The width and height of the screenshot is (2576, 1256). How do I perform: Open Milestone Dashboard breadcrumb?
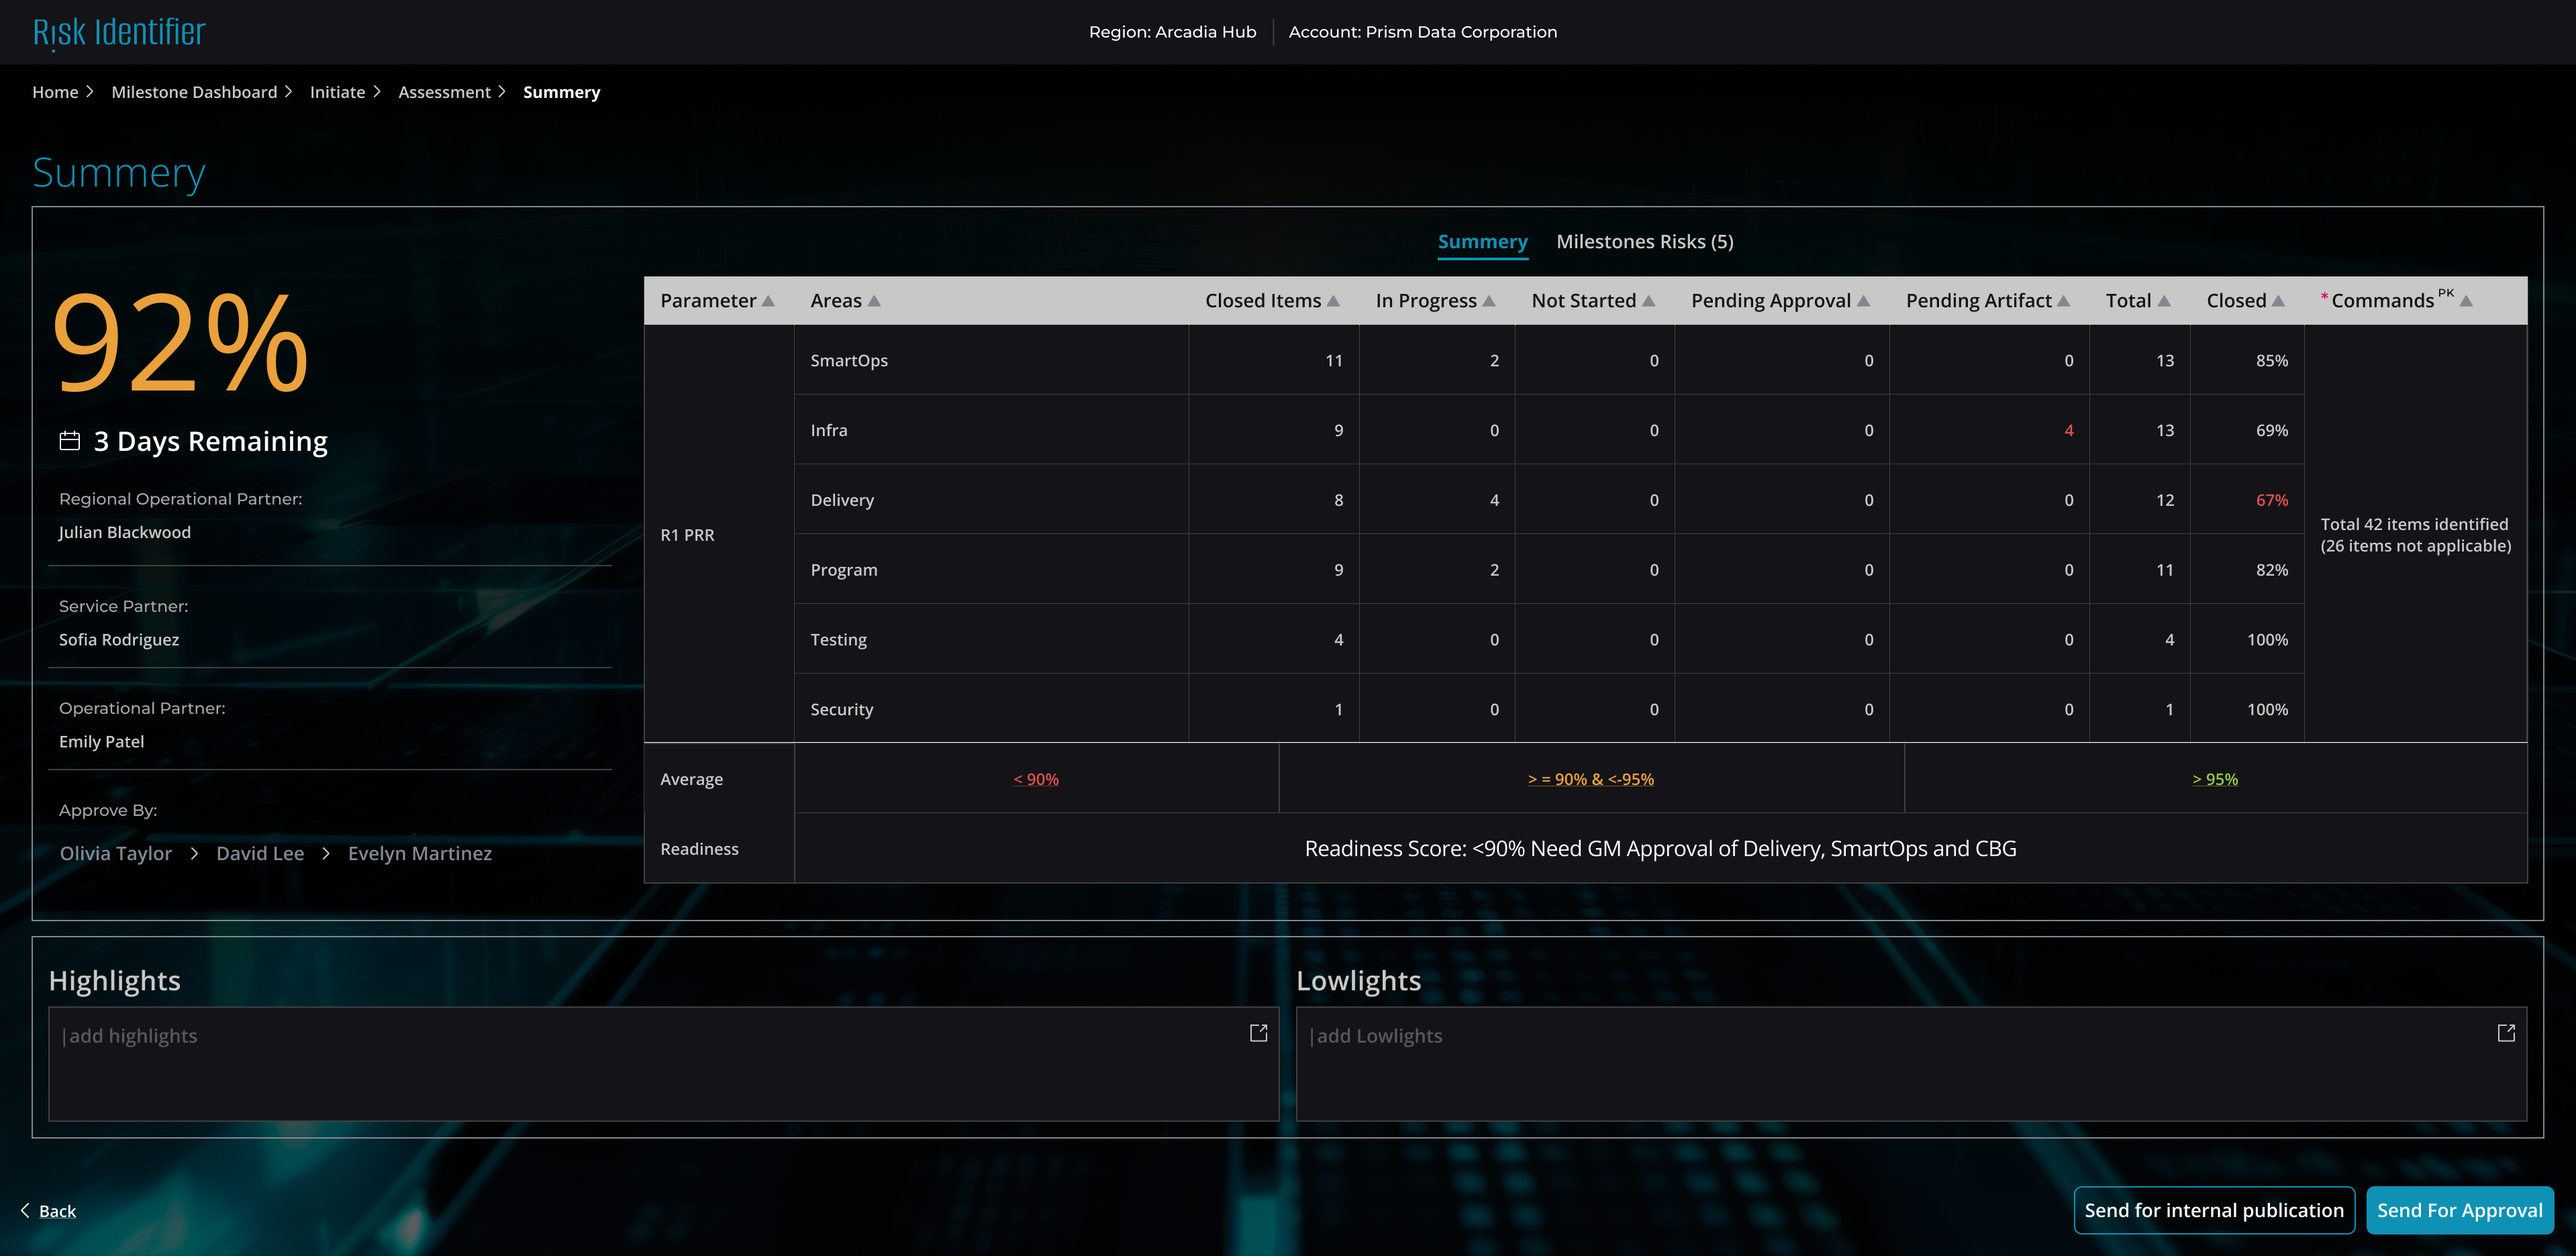(x=194, y=92)
